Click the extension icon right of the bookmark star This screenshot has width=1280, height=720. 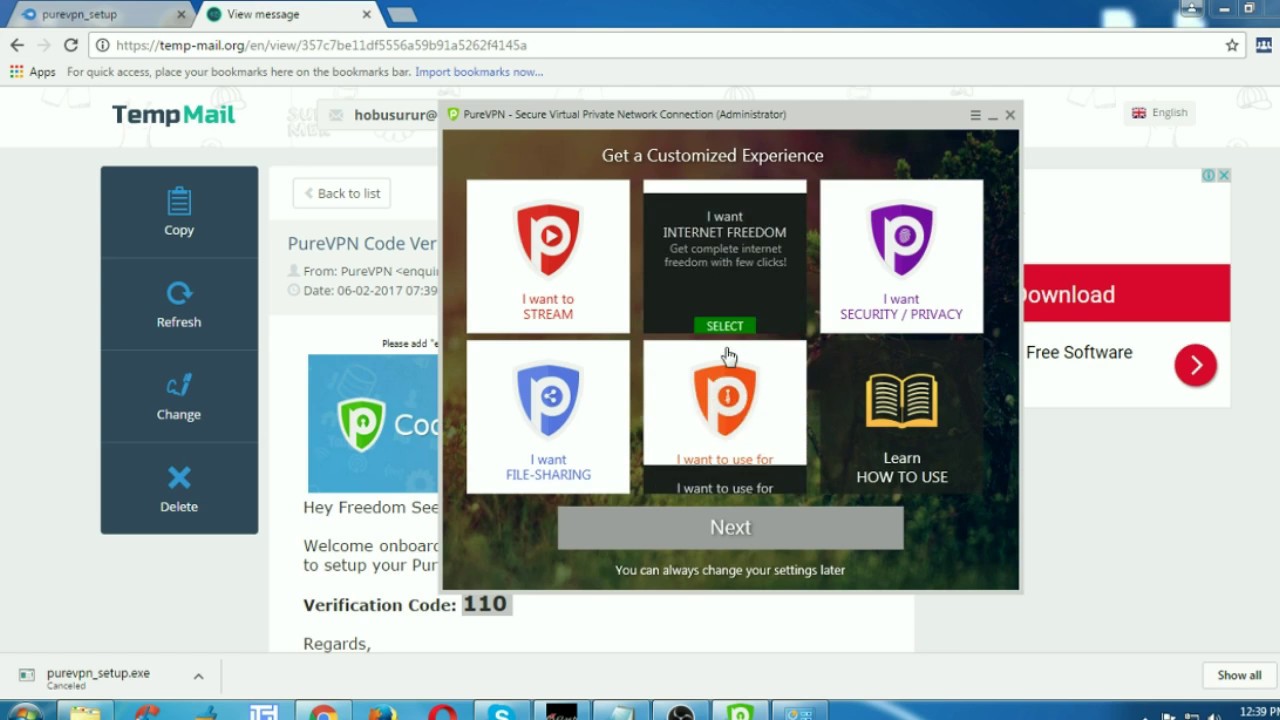pos(1264,45)
